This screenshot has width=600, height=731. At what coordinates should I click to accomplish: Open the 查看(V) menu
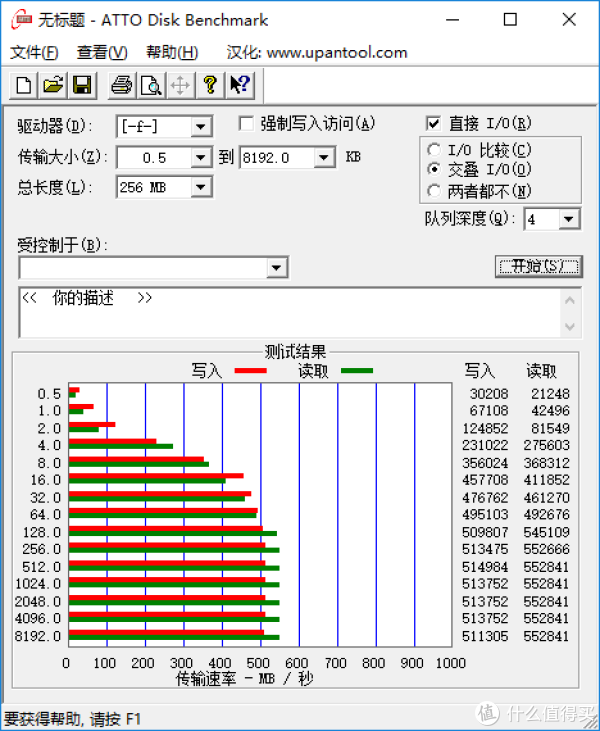[x=102, y=52]
